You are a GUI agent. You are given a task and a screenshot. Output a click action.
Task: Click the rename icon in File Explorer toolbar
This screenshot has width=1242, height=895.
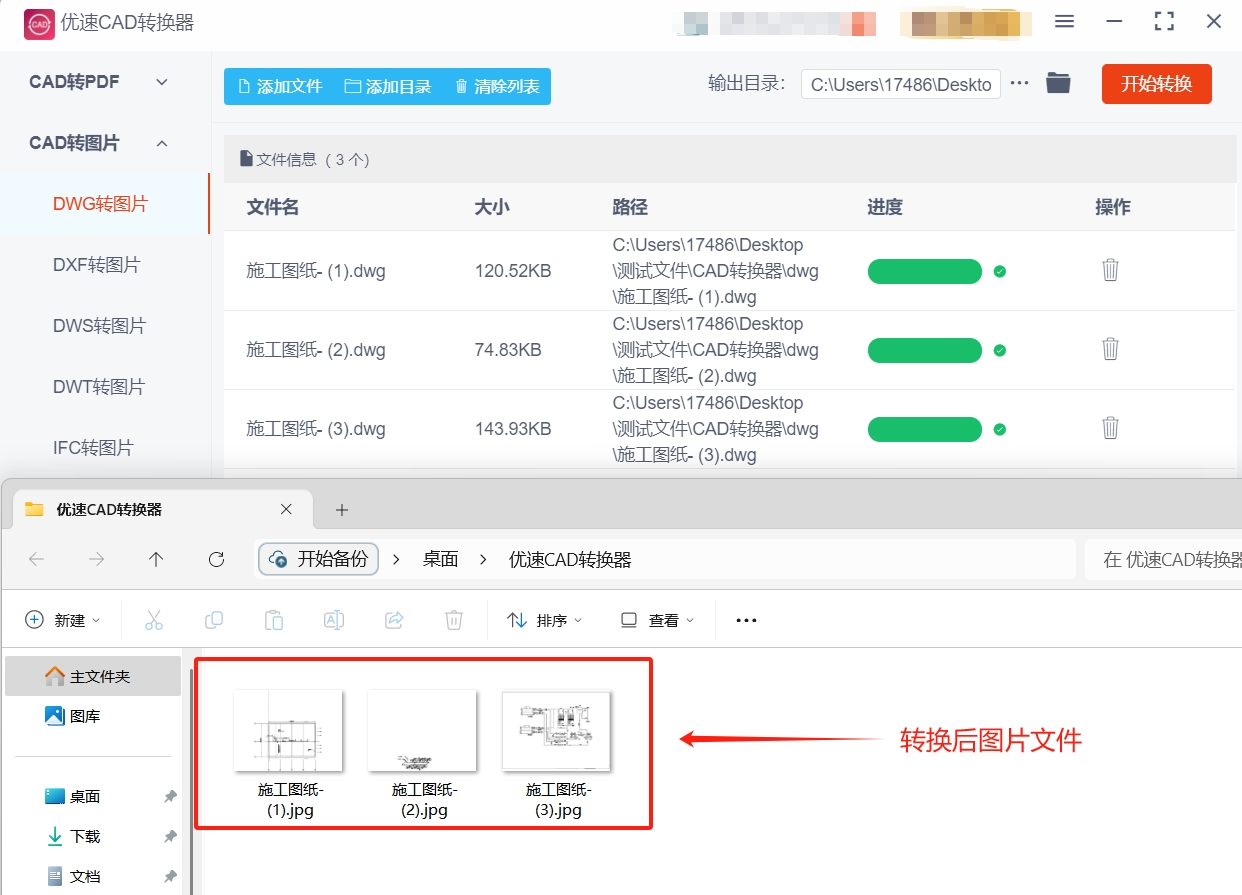point(334,620)
